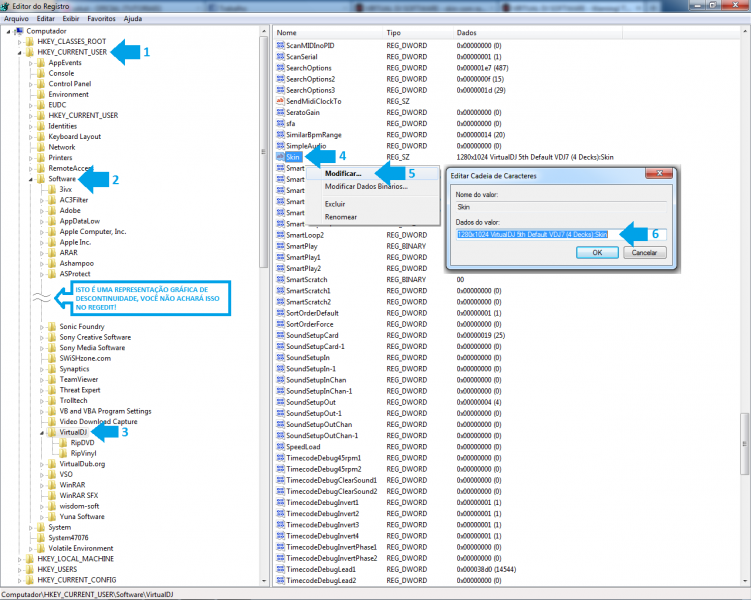The image size is (751, 600).
Task: Expand the Apple Inc. node
Action: click(42, 243)
